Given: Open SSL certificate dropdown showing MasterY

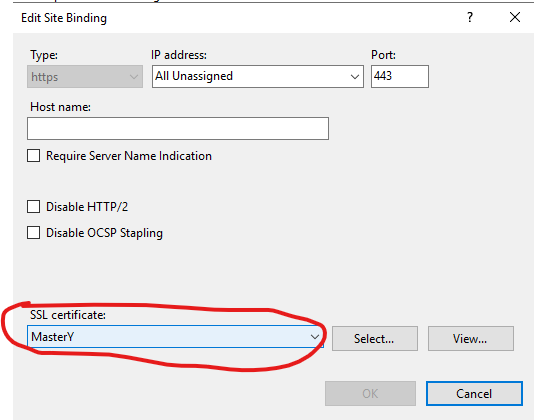Looking at the screenshot, I should 175,337.
